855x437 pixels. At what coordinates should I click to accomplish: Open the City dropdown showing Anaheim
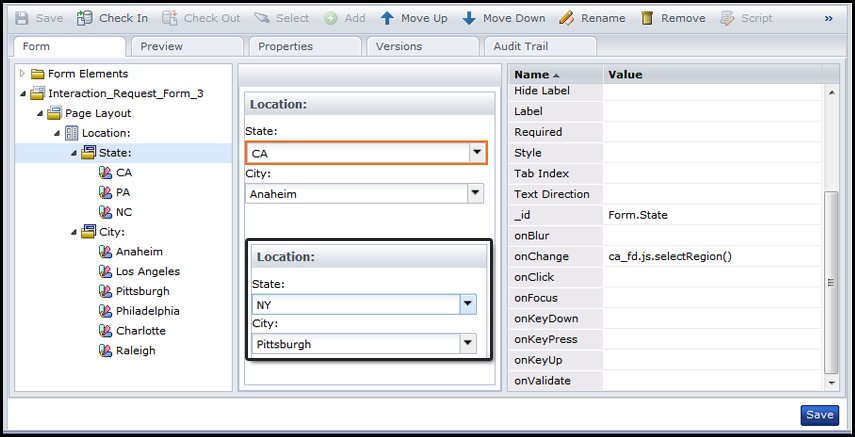476,194
